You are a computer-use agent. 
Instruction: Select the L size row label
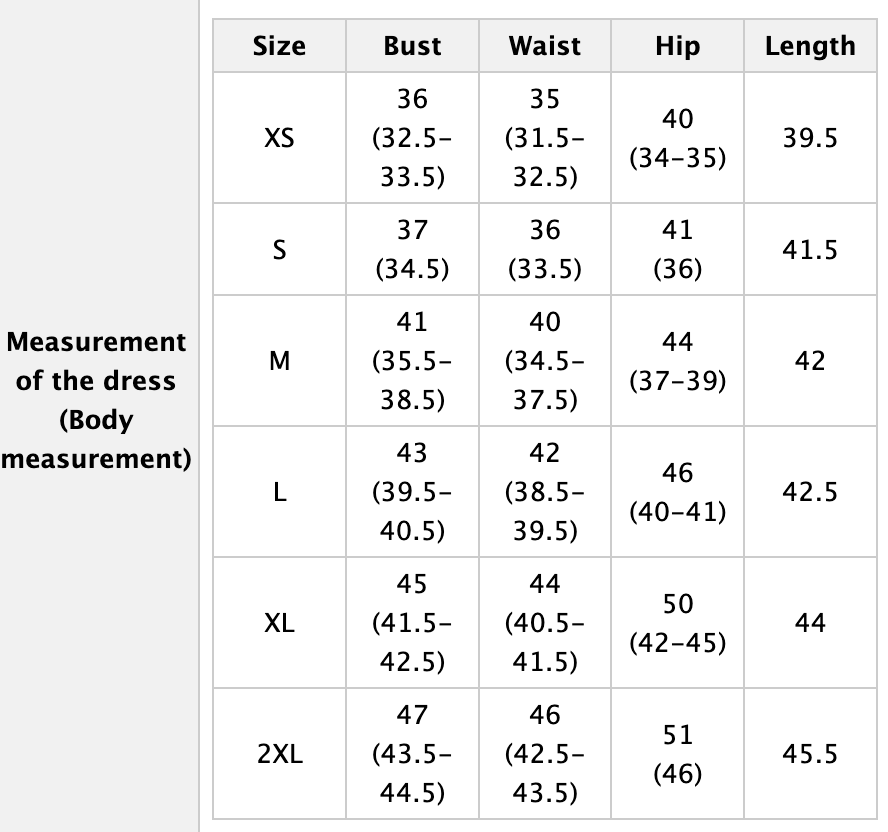pos(279,492)
